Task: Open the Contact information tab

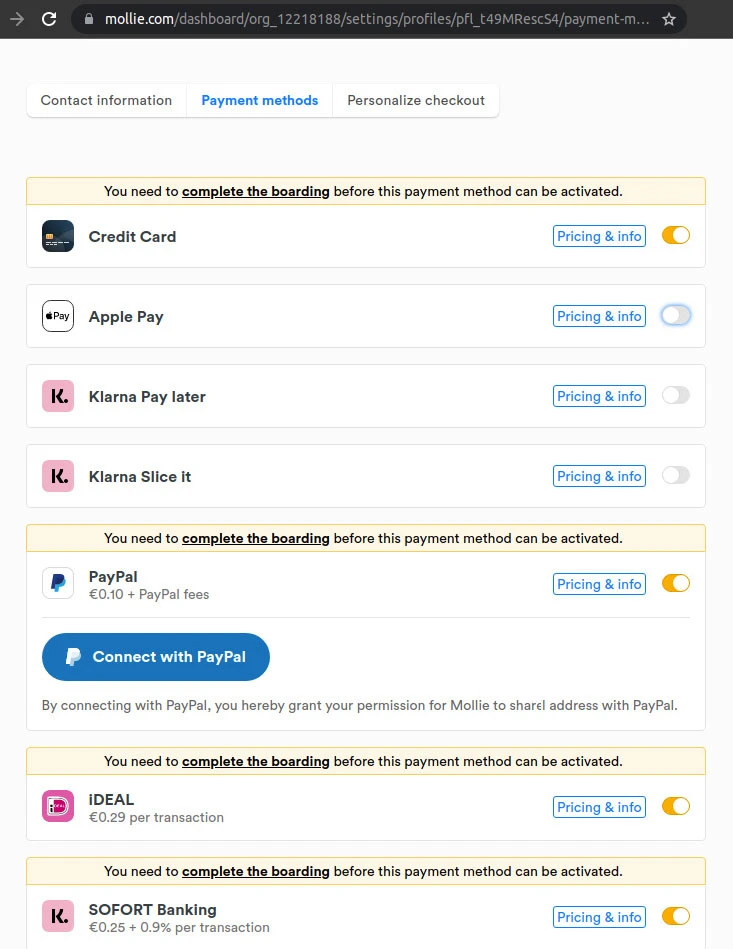Action: coord(106,100)
